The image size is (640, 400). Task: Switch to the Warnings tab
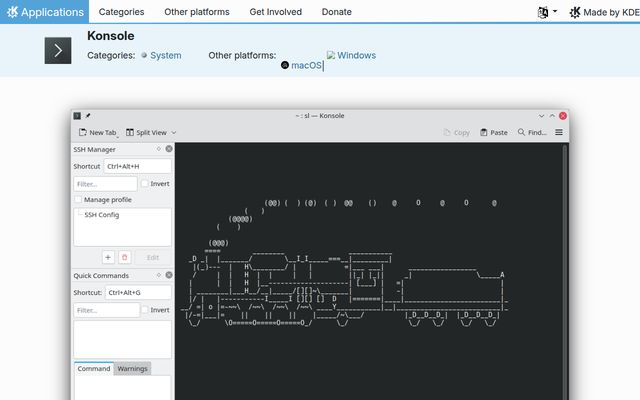click(133, 369)
